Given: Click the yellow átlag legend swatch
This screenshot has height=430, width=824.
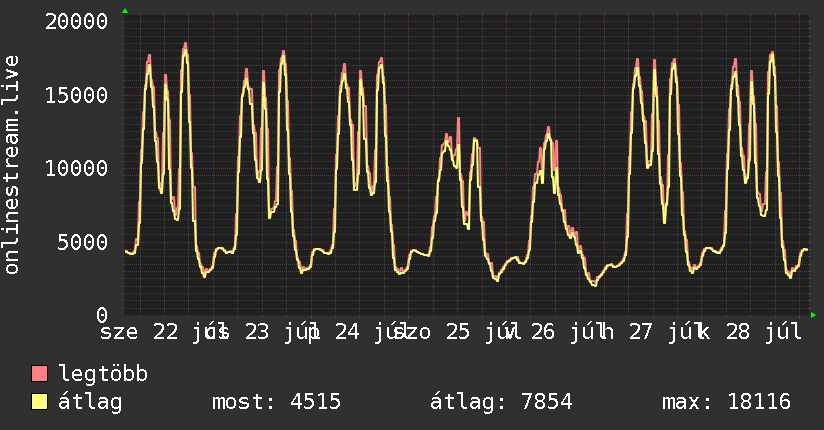Looking at the screenshot, I should (x=39, y=402).
